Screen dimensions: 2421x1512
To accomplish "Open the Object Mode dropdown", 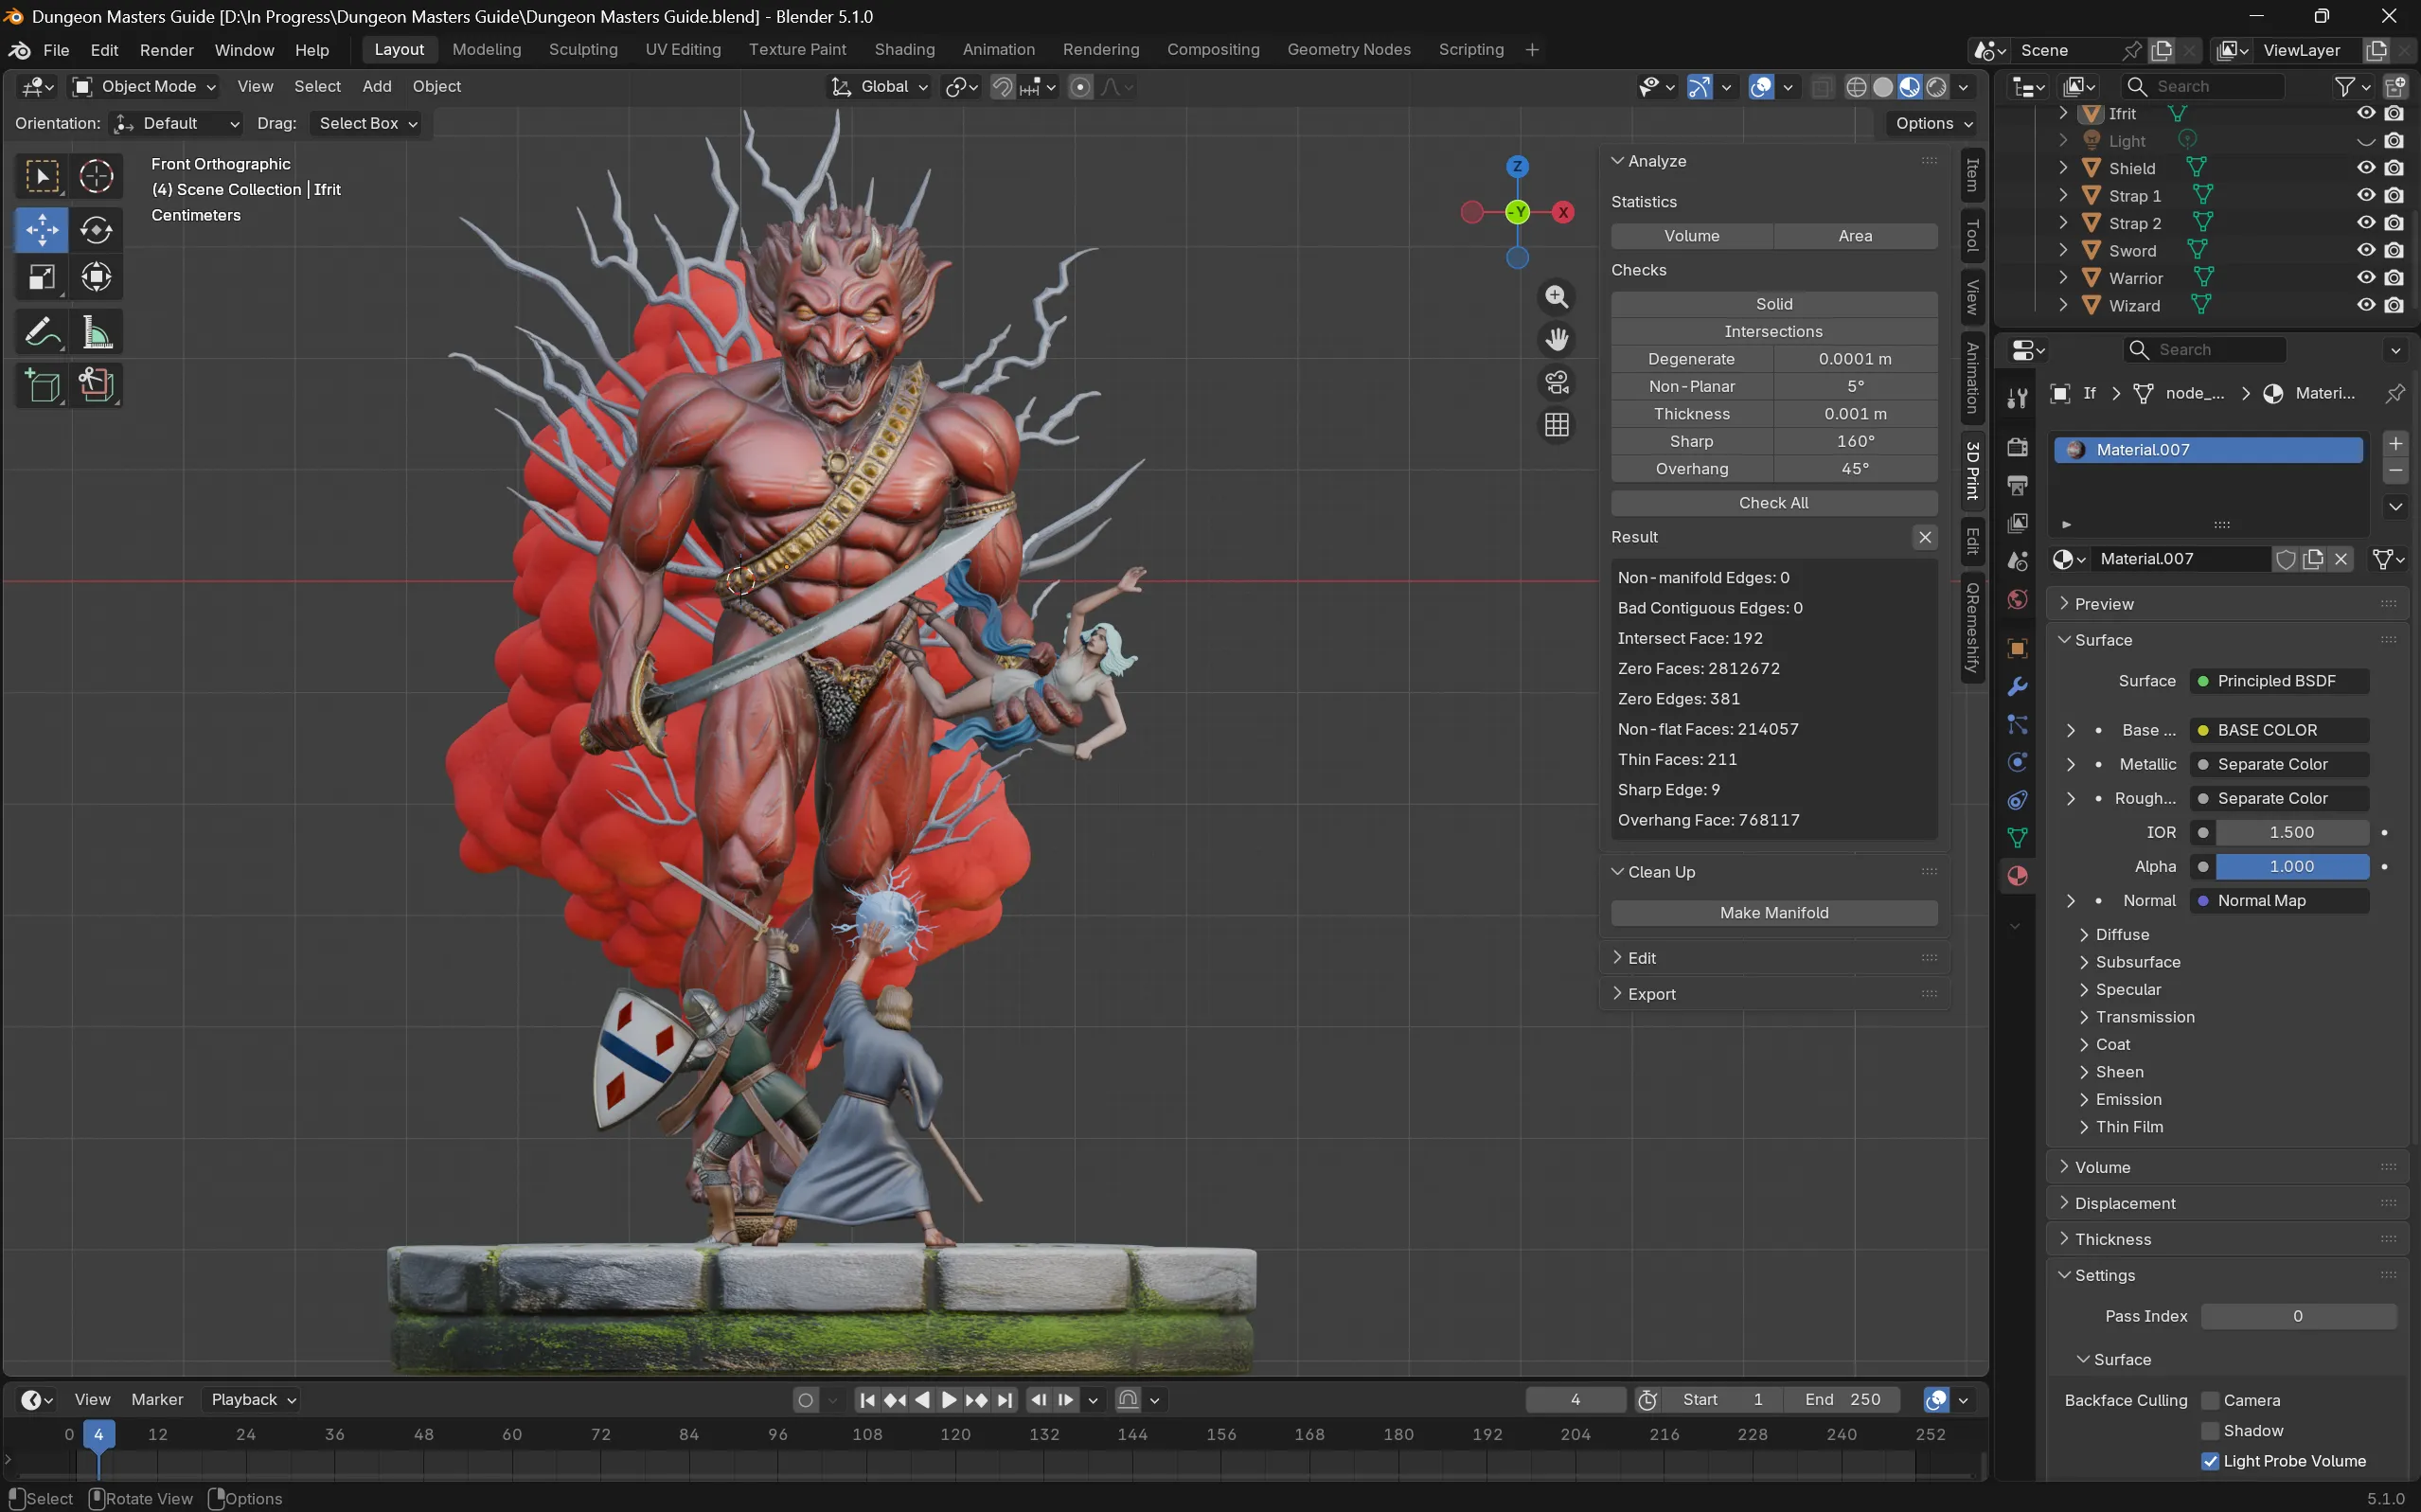I will tap(144, 87).
